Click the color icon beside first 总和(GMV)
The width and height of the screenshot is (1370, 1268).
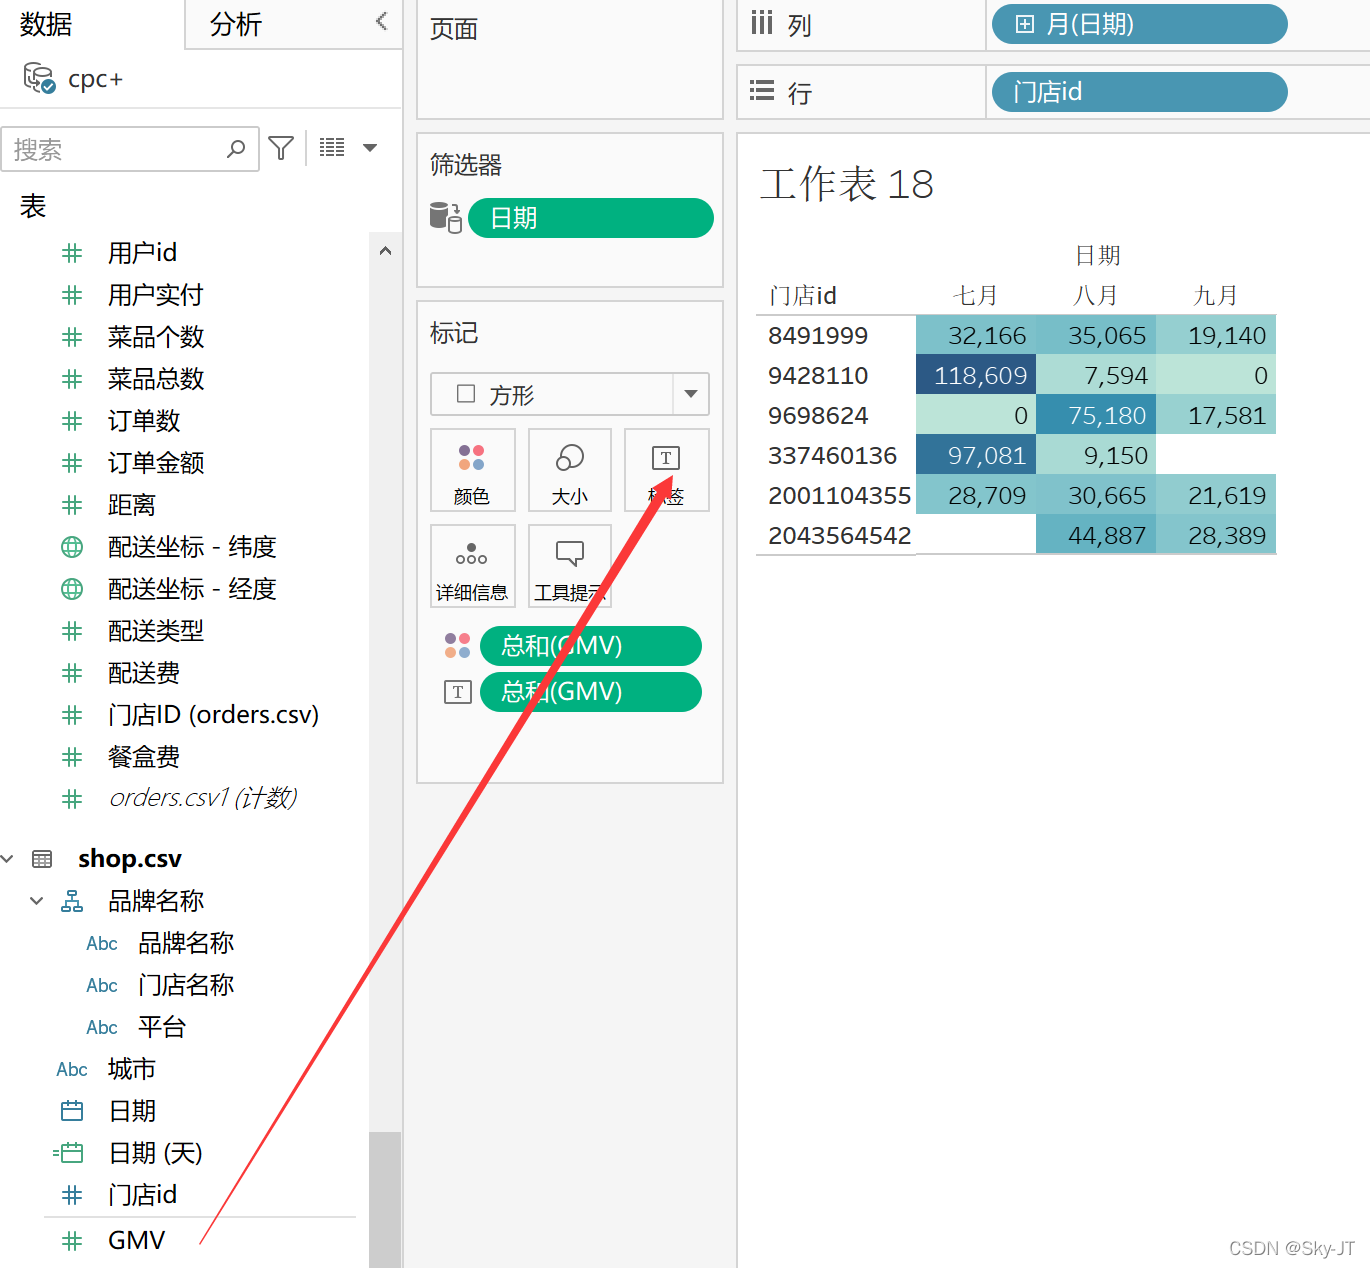[457, 645]
